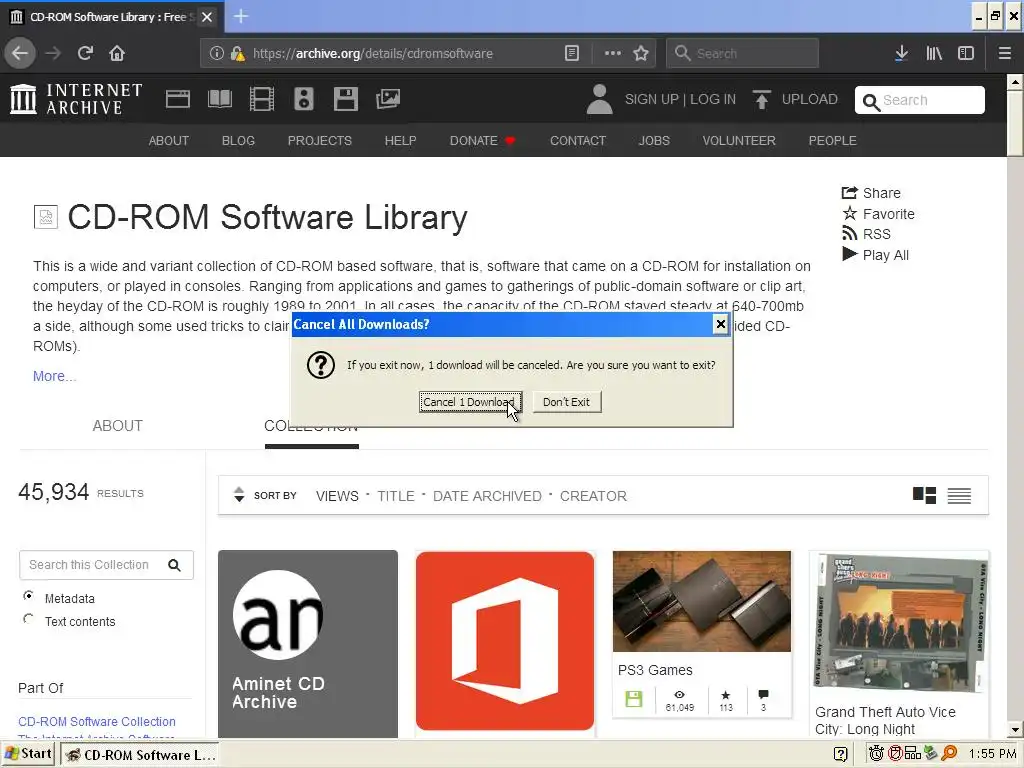
Task: Sort results by TITLE
Action: click(396, 496)
